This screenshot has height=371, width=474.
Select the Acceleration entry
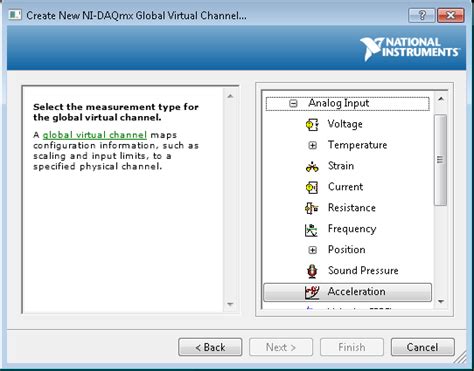(347, 292)
